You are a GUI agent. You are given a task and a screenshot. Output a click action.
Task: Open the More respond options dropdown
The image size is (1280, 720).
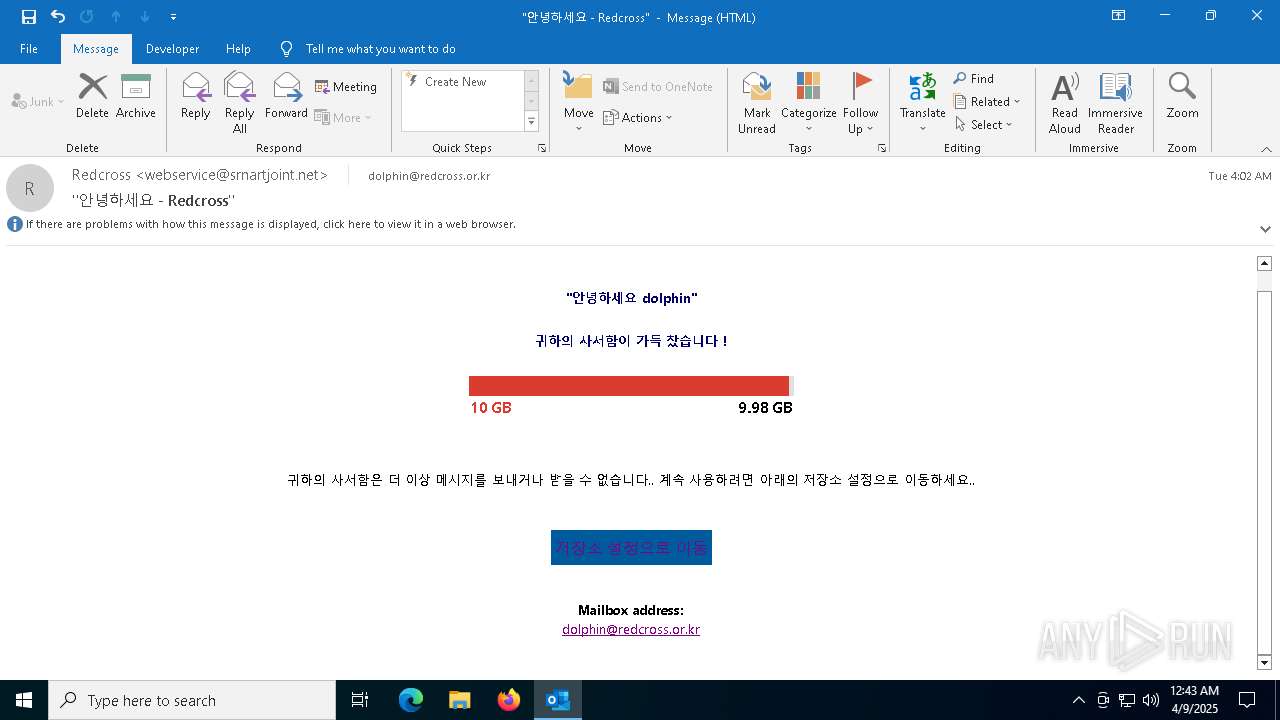click(x=343, y=117)
